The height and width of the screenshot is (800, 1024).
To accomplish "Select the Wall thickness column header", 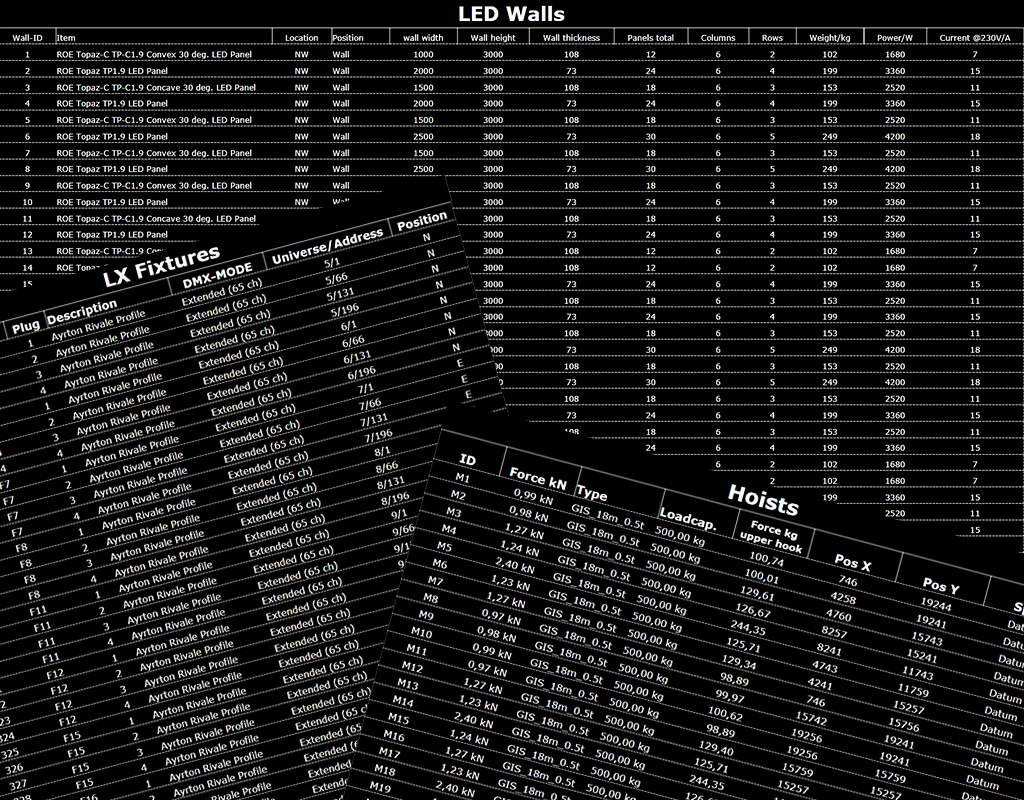I will [x=571, y=38].
